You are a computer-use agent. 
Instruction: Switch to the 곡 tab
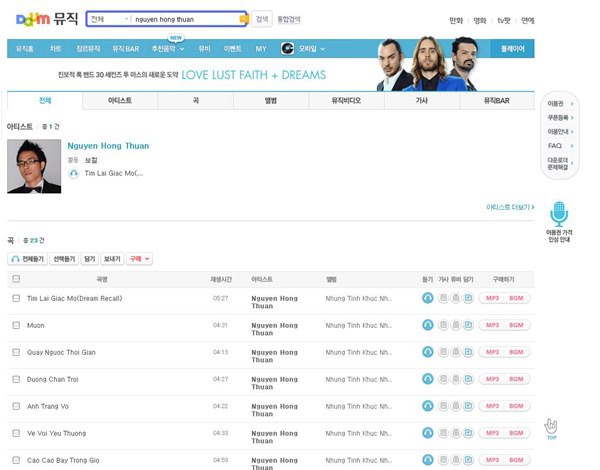196,101
